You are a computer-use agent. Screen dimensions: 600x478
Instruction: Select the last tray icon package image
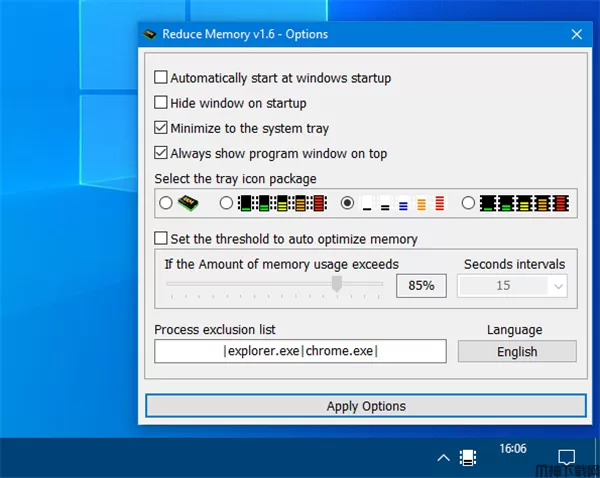tap(528, 203)
